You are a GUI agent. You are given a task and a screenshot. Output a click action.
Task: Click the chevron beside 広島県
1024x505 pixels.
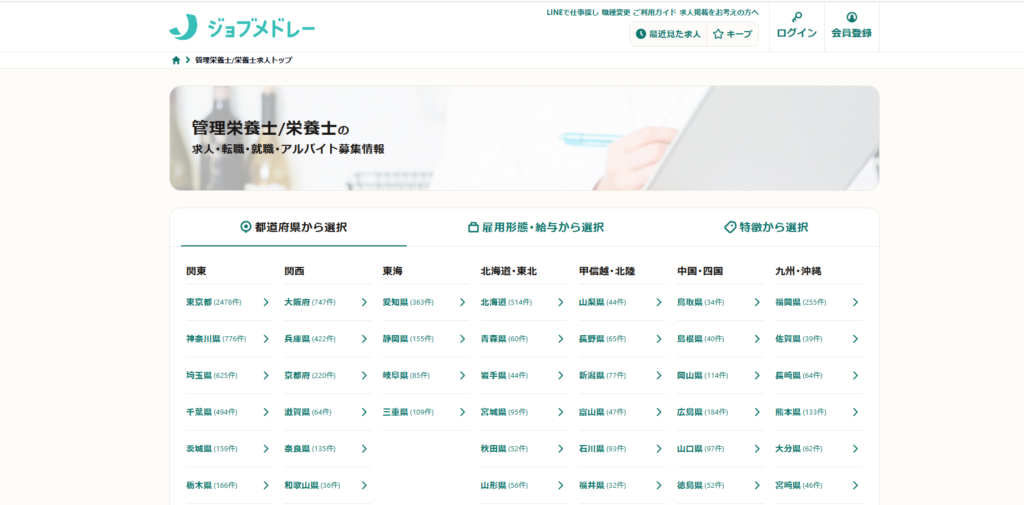(758, 412)
